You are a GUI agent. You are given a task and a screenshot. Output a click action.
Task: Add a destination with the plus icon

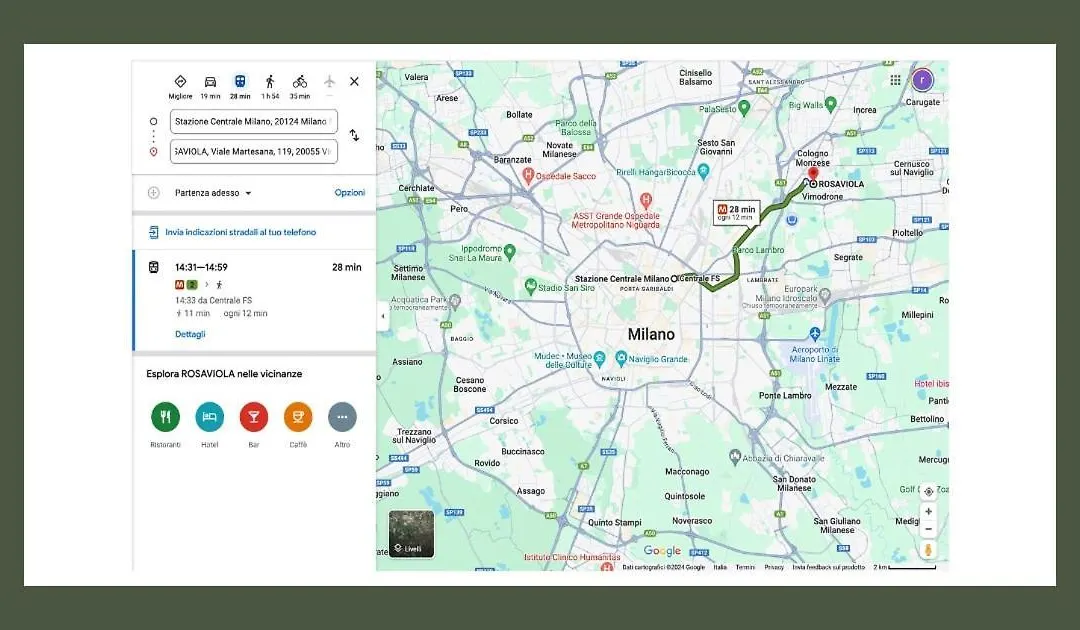[x=154, y=193]
